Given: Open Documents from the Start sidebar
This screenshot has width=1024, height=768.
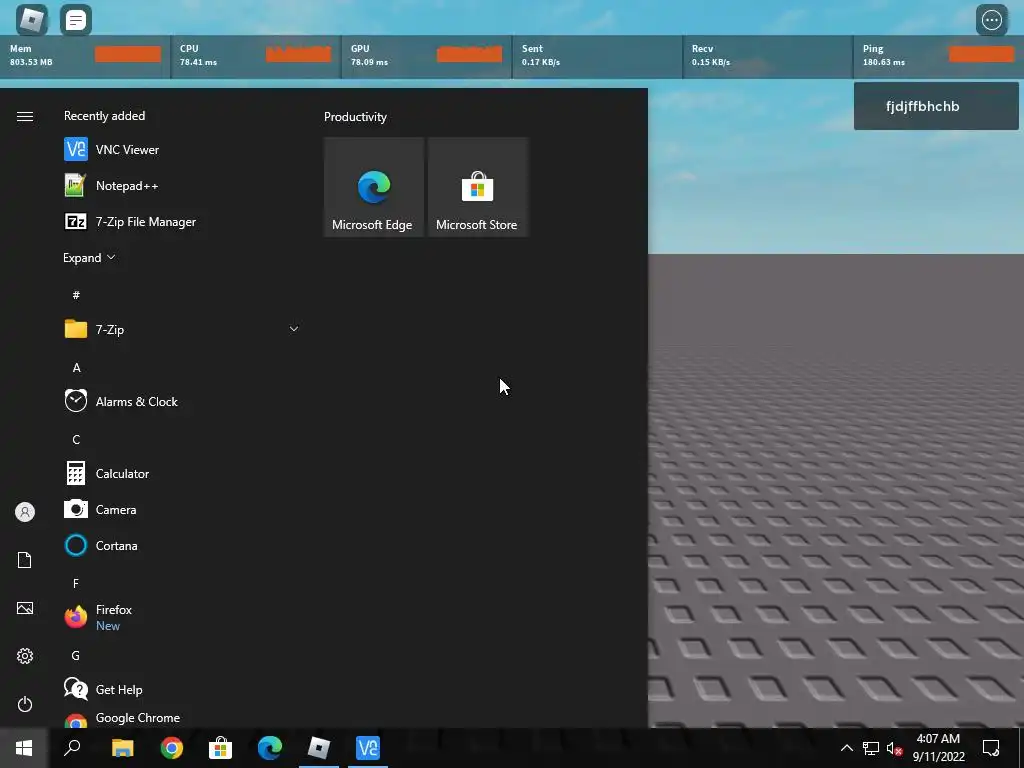Looking at the screenshot, I should (25, 560).
